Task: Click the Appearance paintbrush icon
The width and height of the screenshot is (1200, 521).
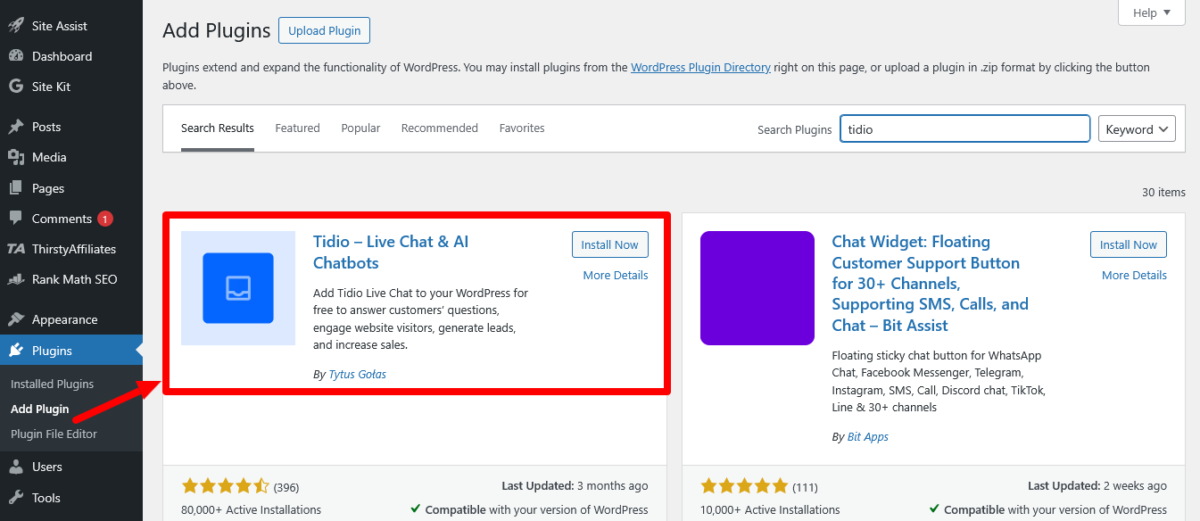Action: 16,320
